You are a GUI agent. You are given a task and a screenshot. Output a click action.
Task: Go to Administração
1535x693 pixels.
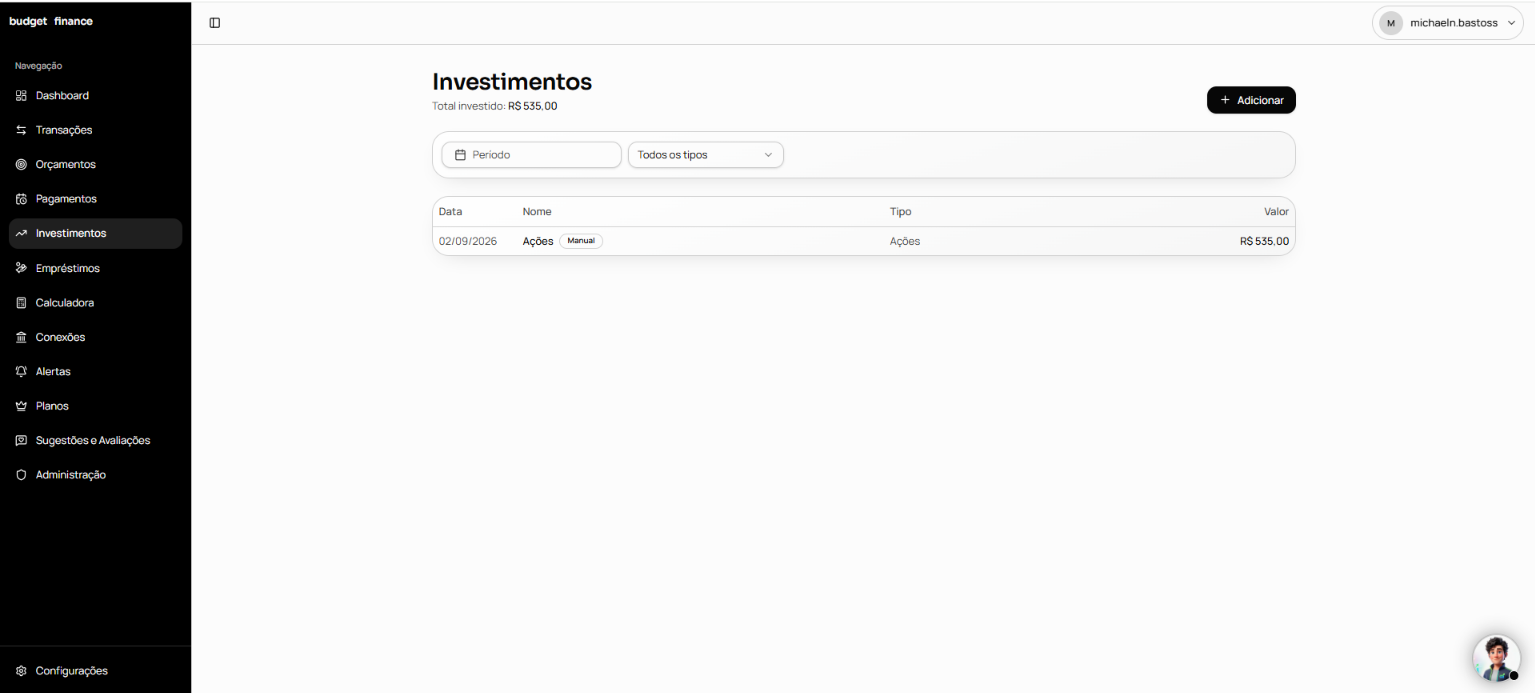[x=96, y=475]
